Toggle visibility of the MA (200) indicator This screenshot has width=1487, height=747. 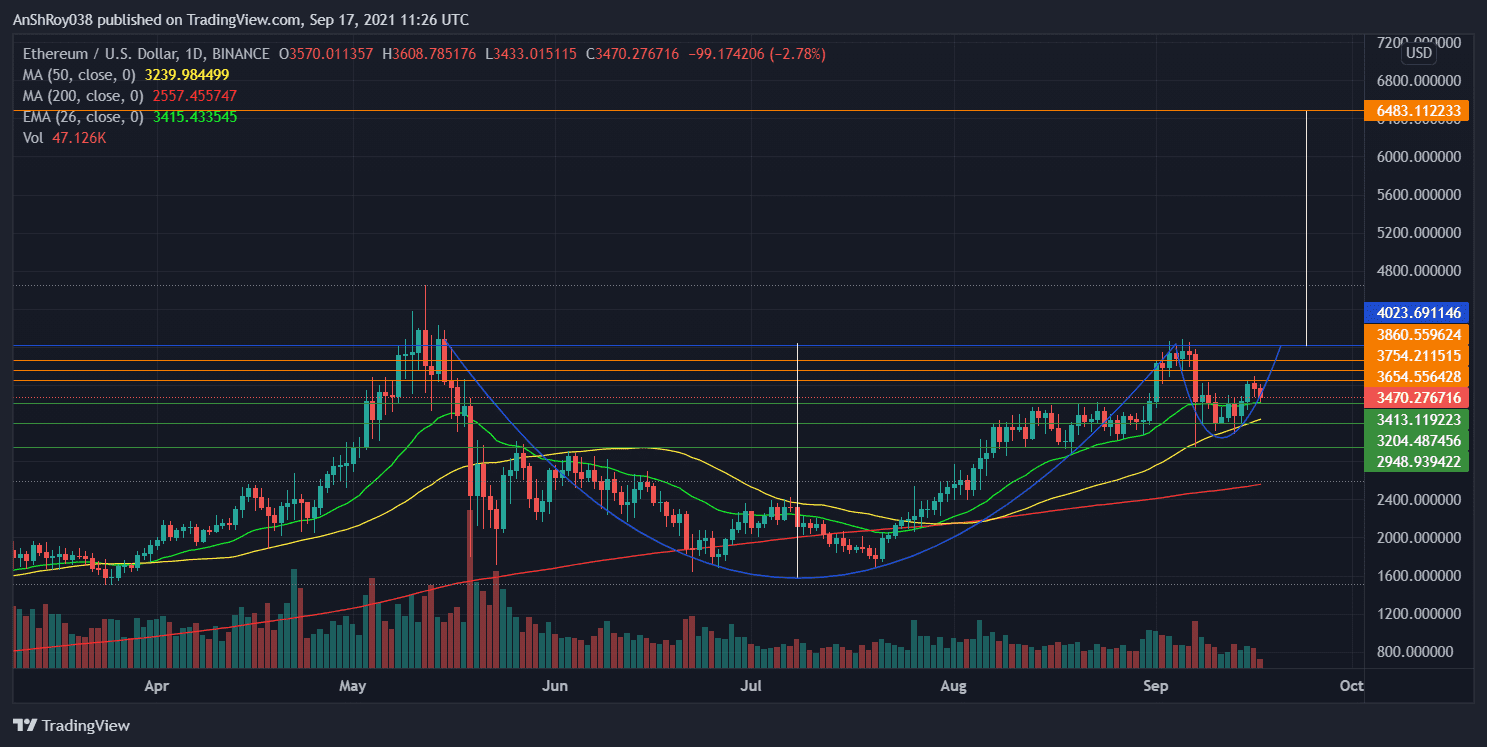pos(85,95)
